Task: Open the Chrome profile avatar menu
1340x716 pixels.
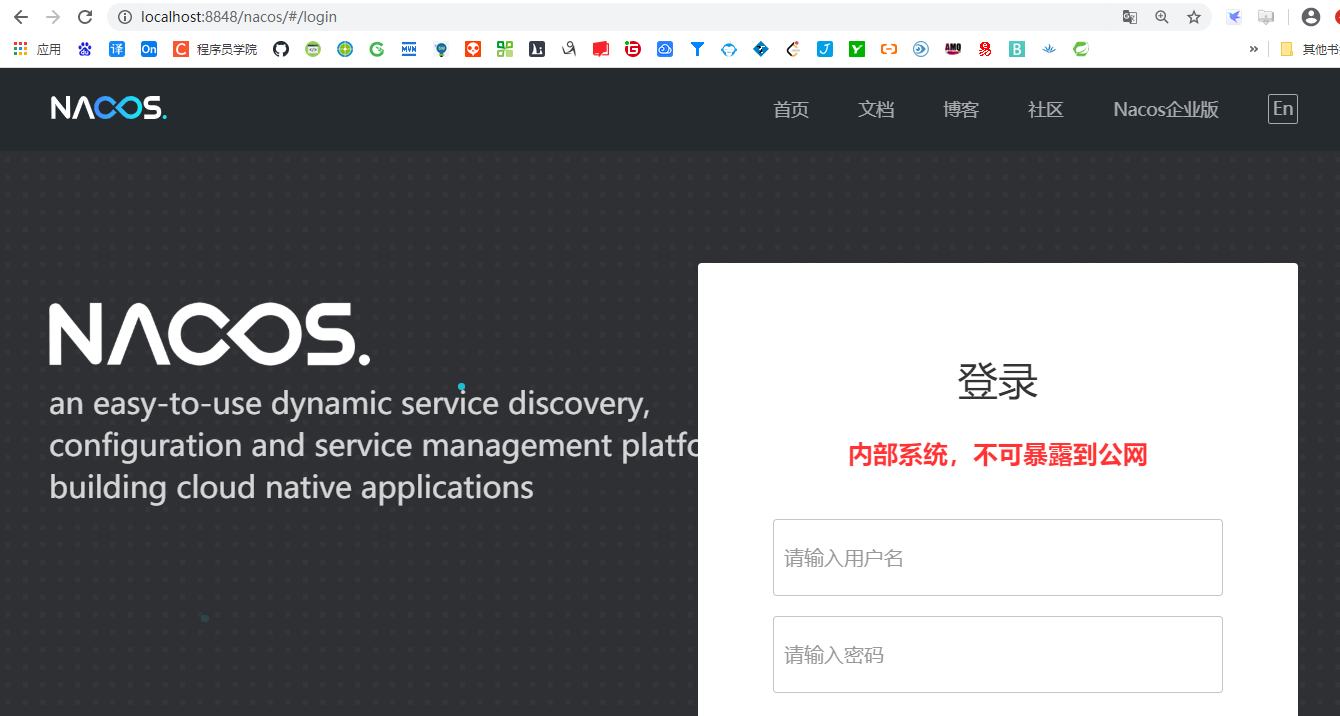Action: pyautogui.click(x=1311, y=17)
